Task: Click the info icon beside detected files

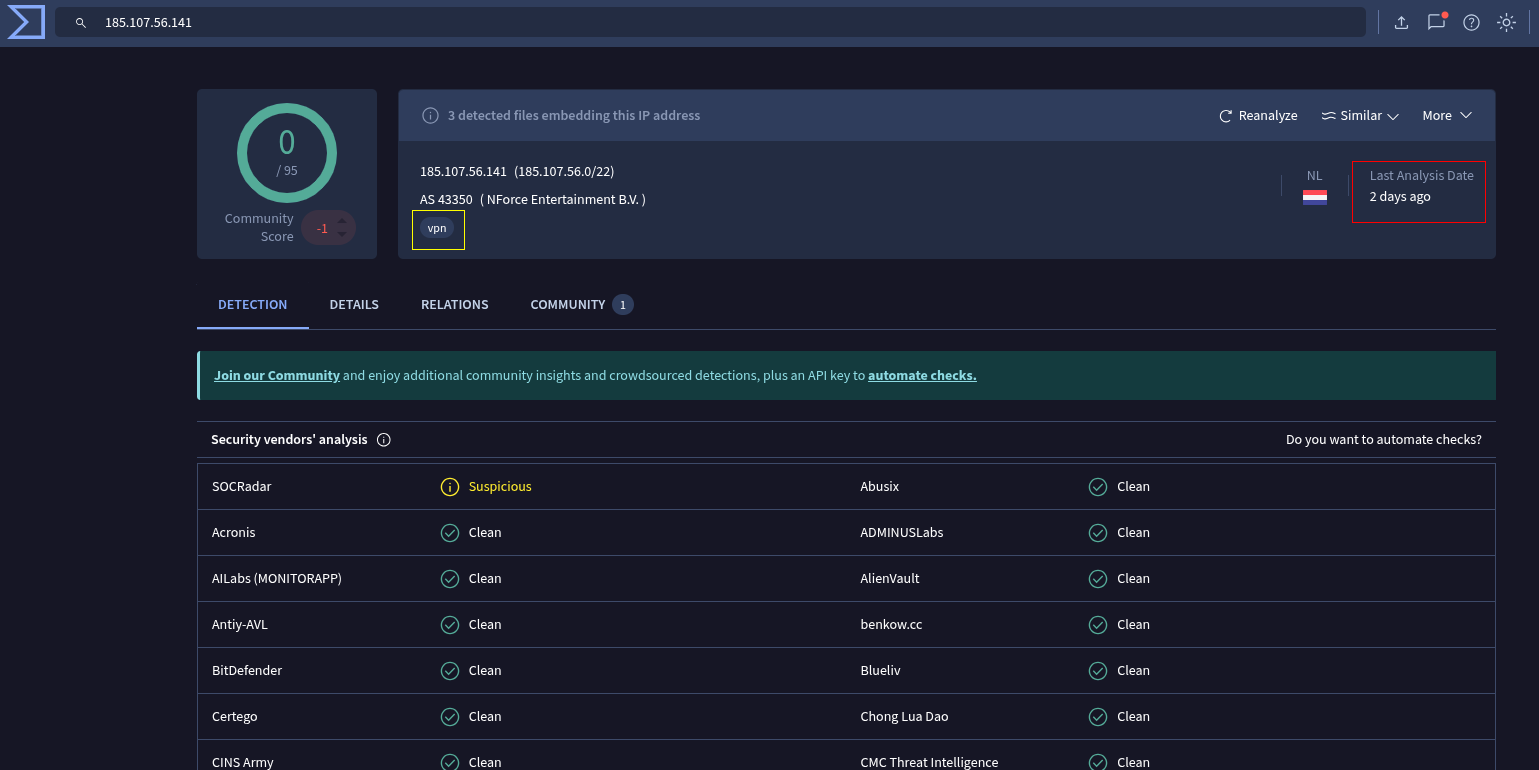Action: (x=431, y=116)
